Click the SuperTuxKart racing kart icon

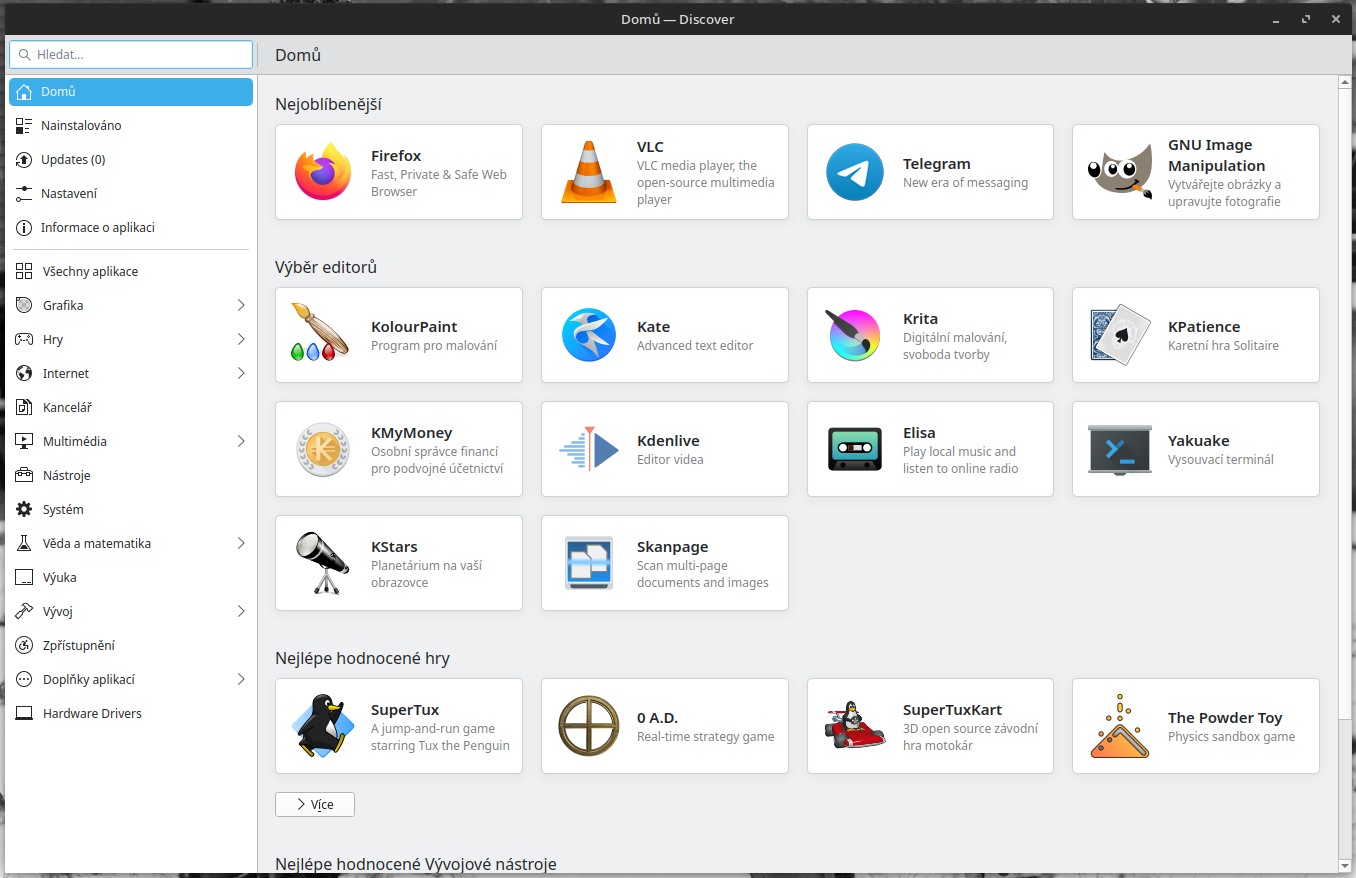[855, 726]
